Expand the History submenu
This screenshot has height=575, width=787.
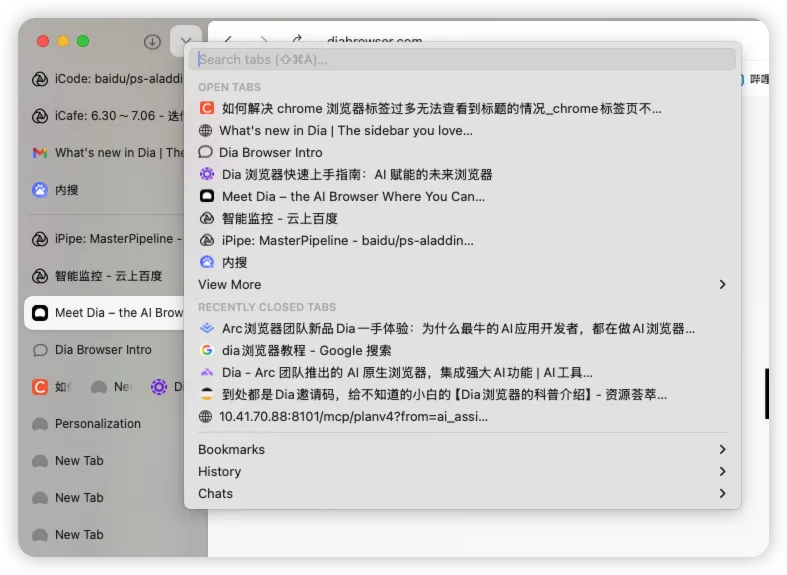point(462,472)
